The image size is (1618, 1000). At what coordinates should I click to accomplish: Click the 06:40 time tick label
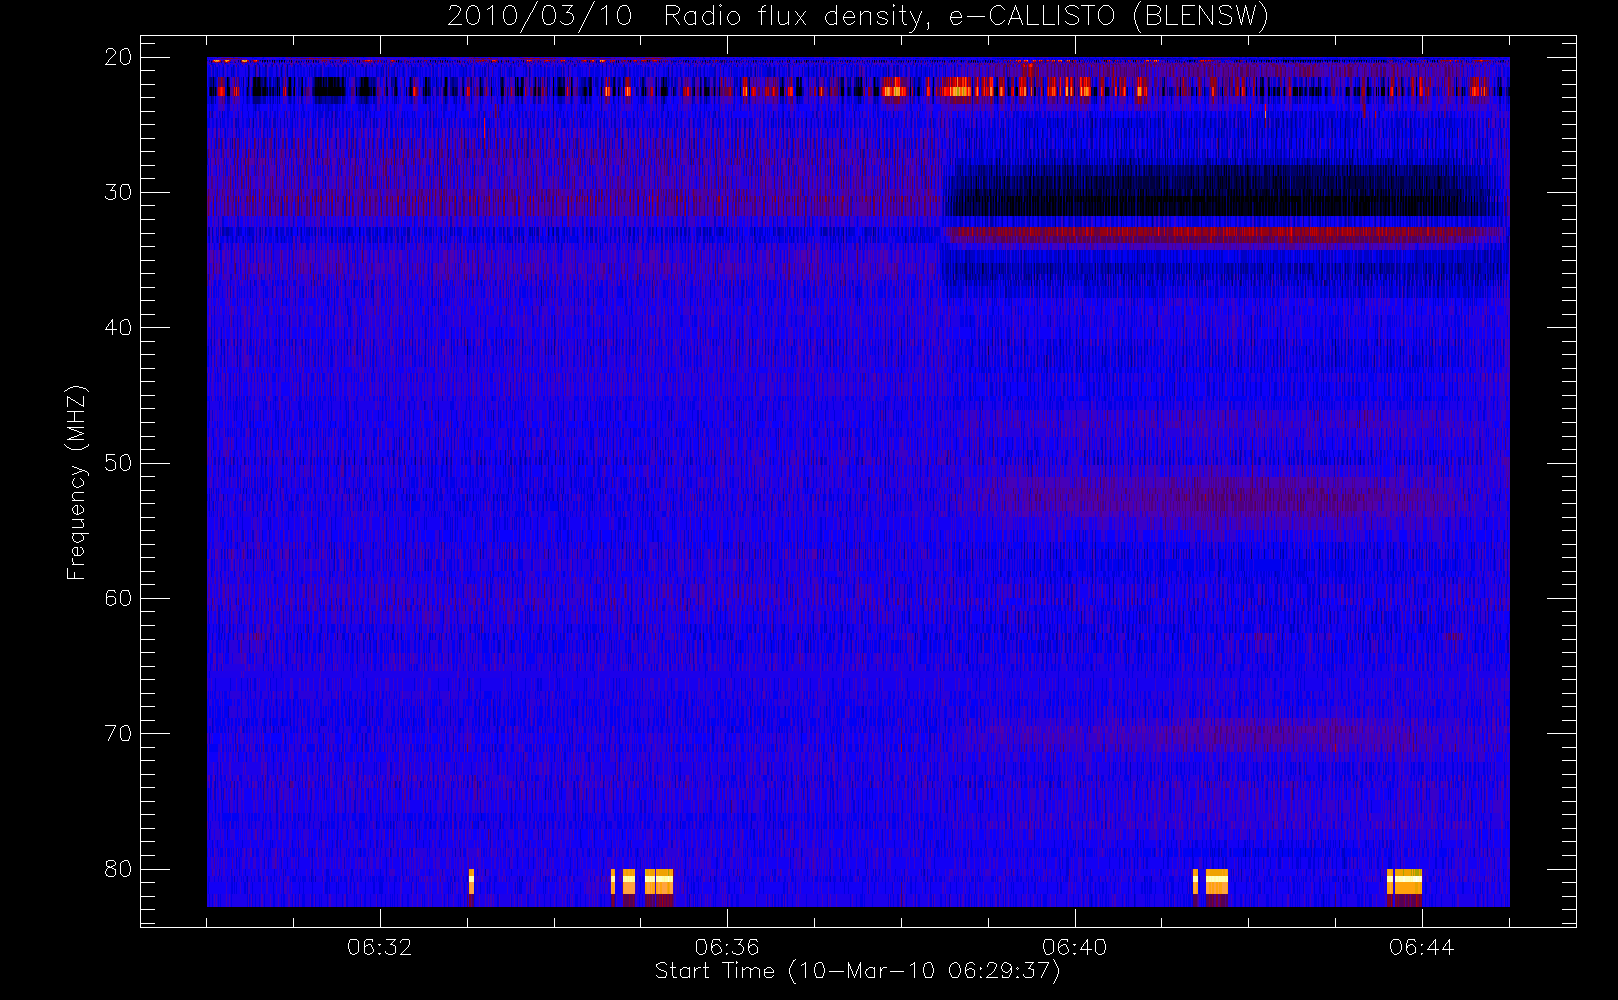[x=1074, y=947]
